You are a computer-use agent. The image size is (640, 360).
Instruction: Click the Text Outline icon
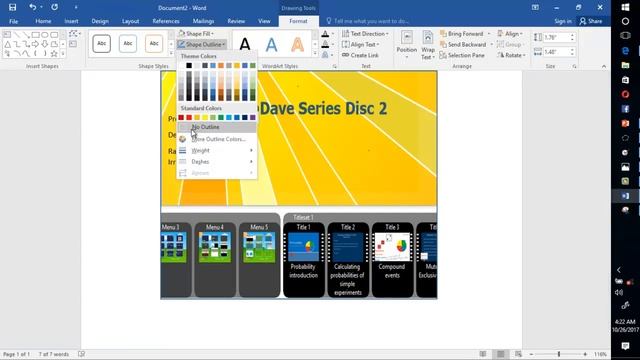325,44
